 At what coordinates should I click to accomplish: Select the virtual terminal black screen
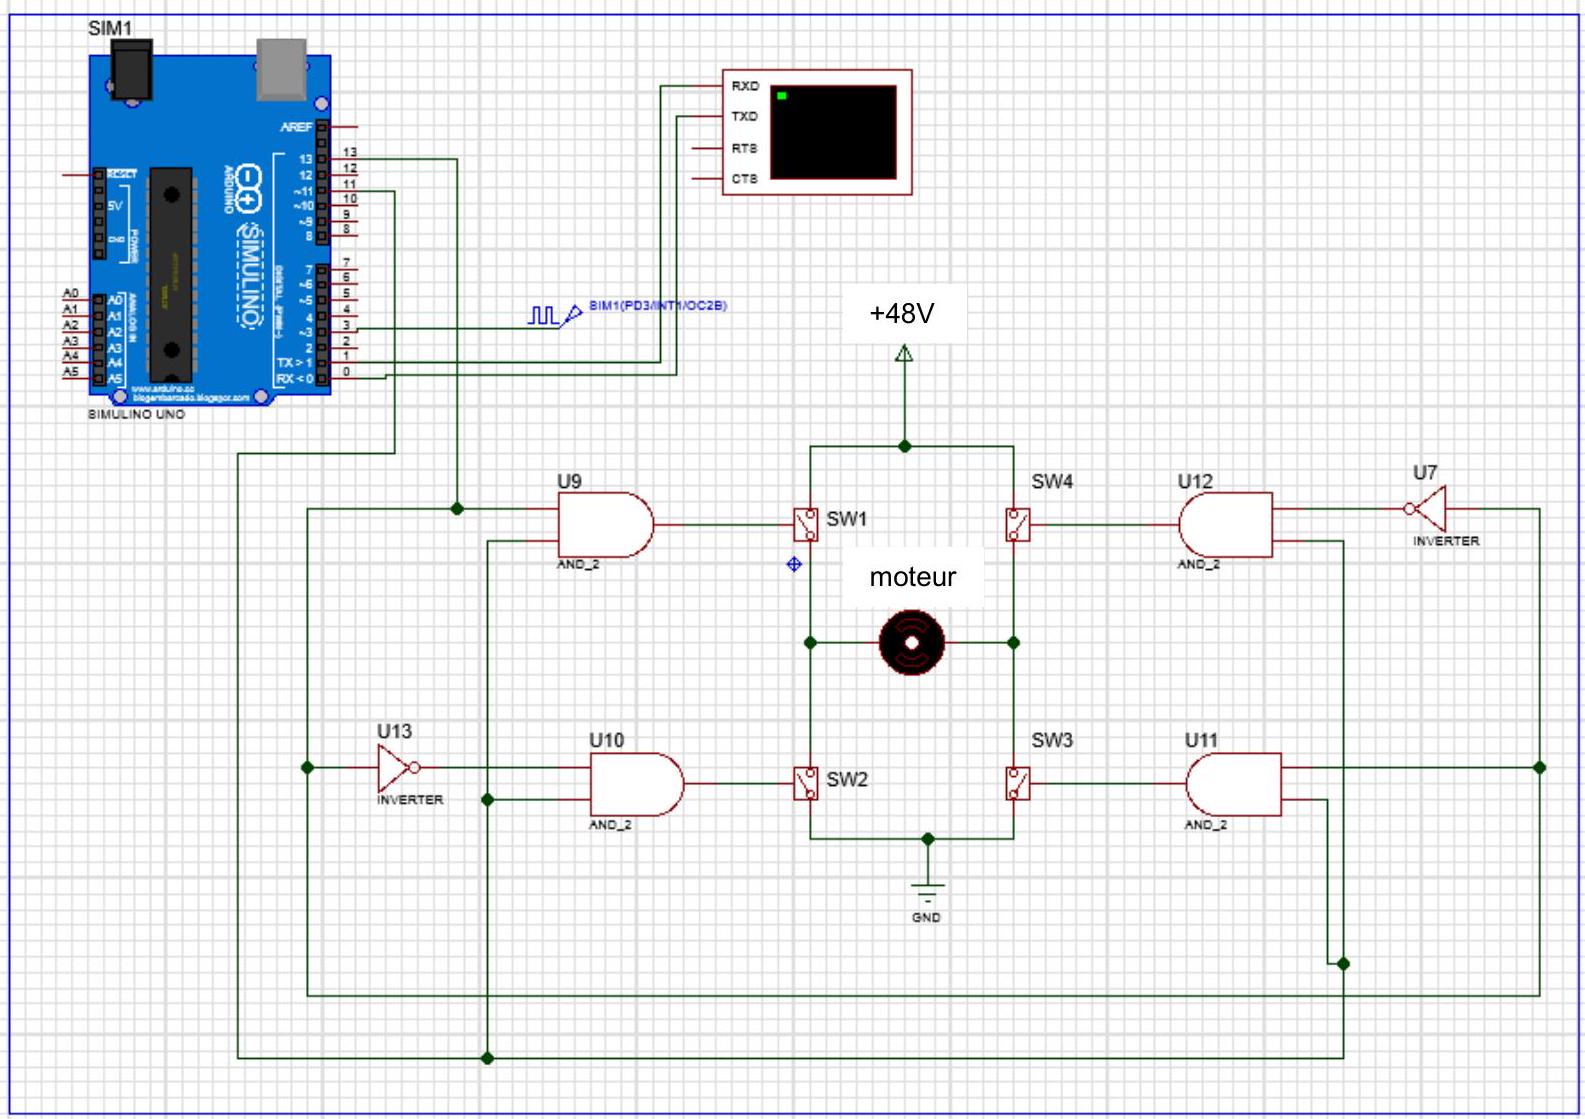tap(834, 132)
